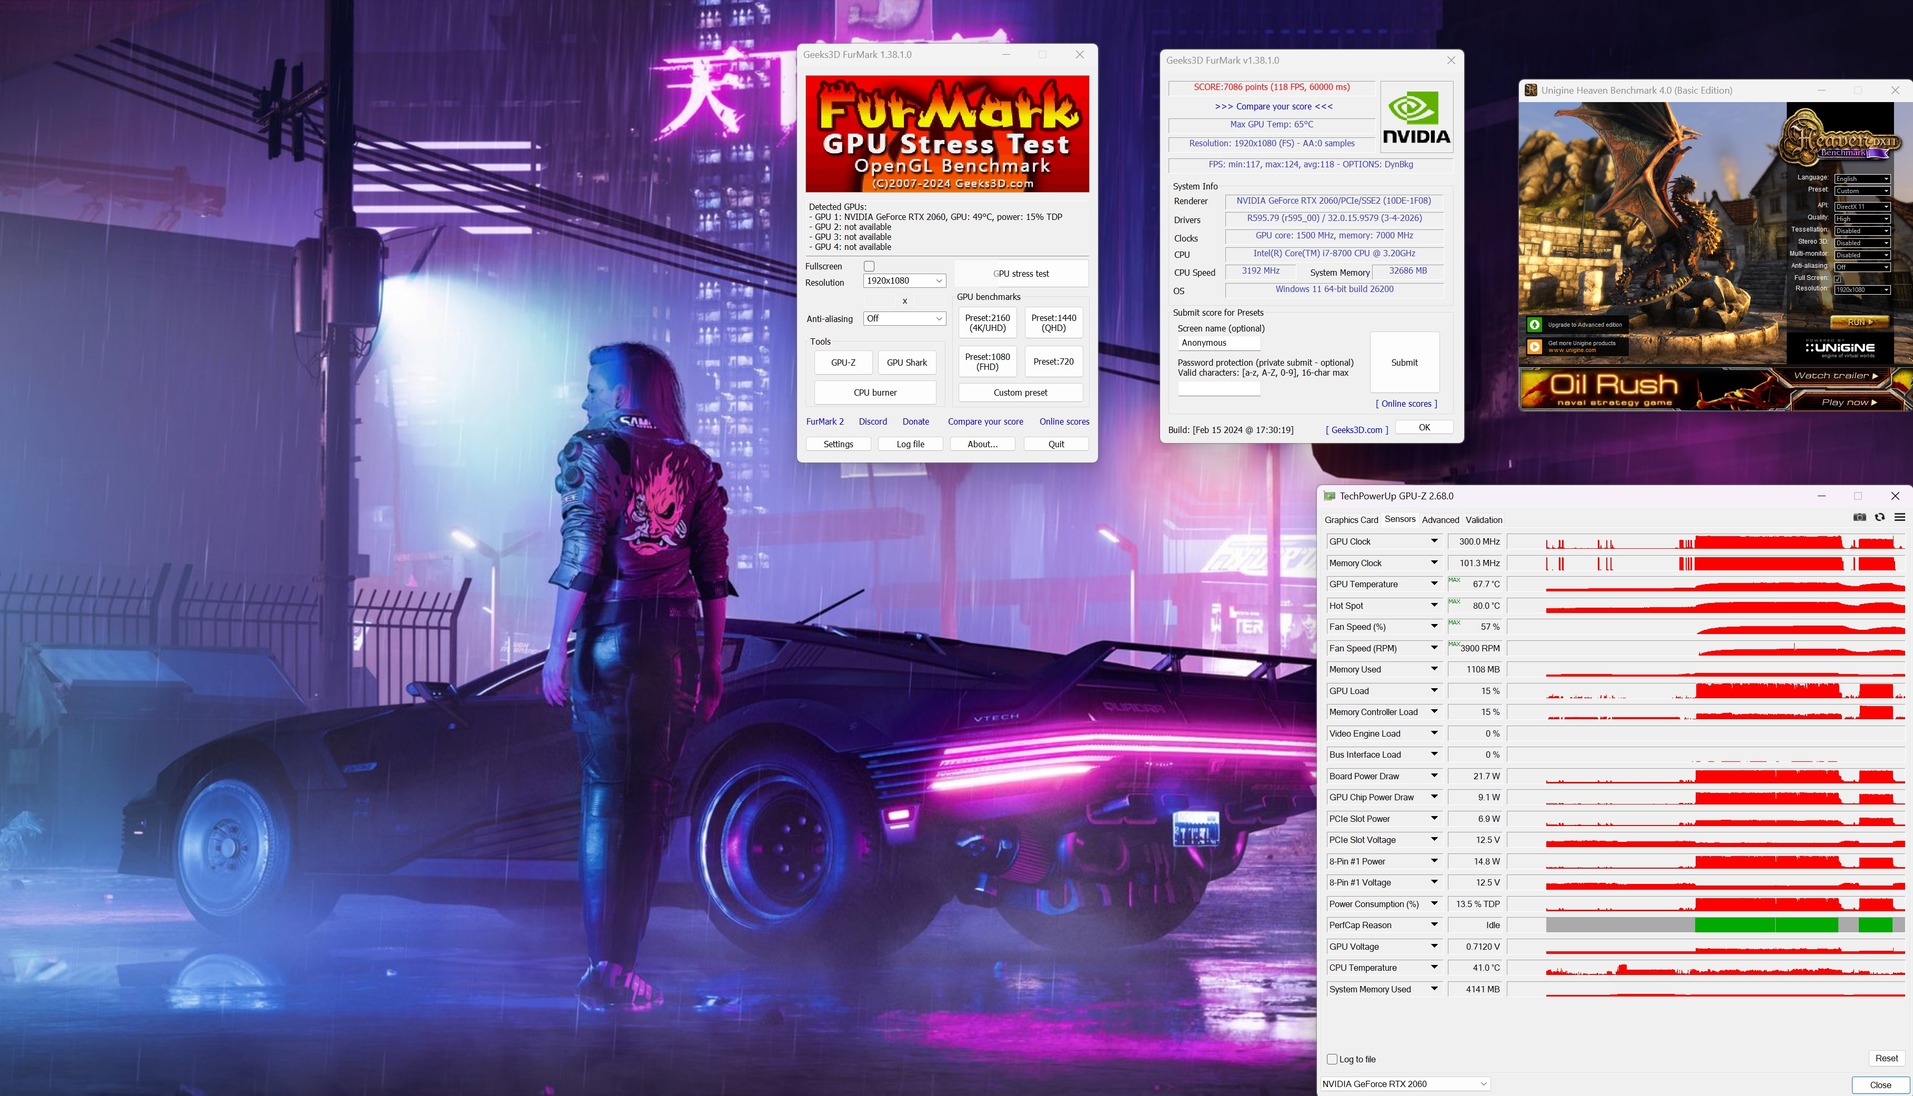Run the Preset:1440 (QHD) benchmark
This screenshot has height=1096, width=1913.
1054,323
